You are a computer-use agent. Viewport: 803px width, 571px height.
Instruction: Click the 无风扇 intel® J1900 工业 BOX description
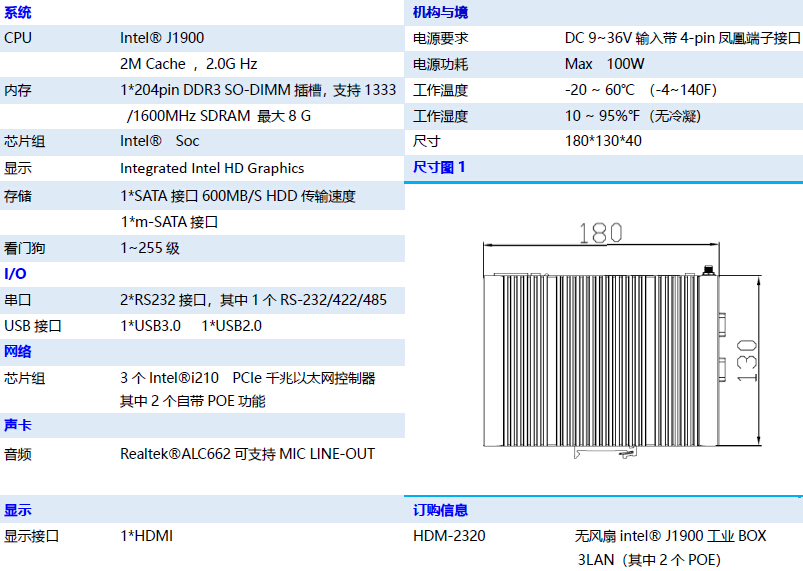coord(670,536)
